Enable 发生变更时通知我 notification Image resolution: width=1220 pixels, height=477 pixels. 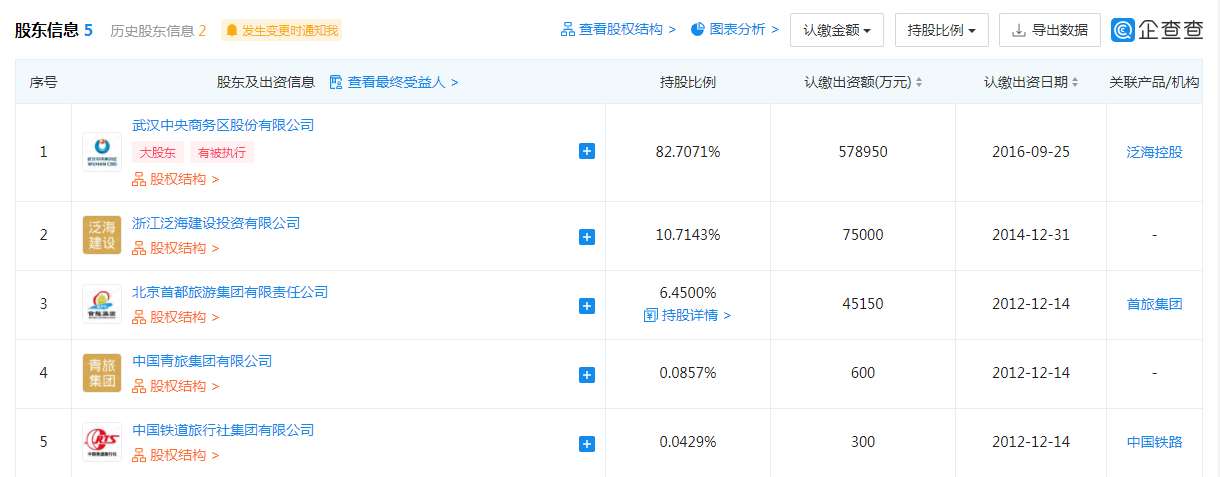pos(282,30)
